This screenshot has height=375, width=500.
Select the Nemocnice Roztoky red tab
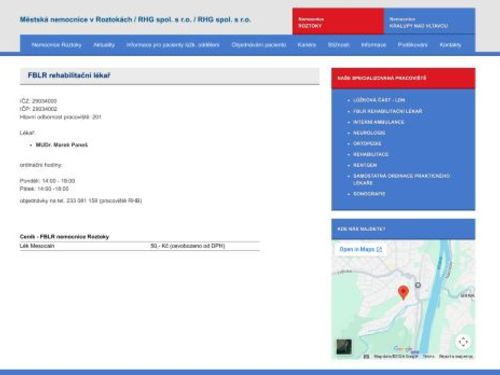pos(338,21)
